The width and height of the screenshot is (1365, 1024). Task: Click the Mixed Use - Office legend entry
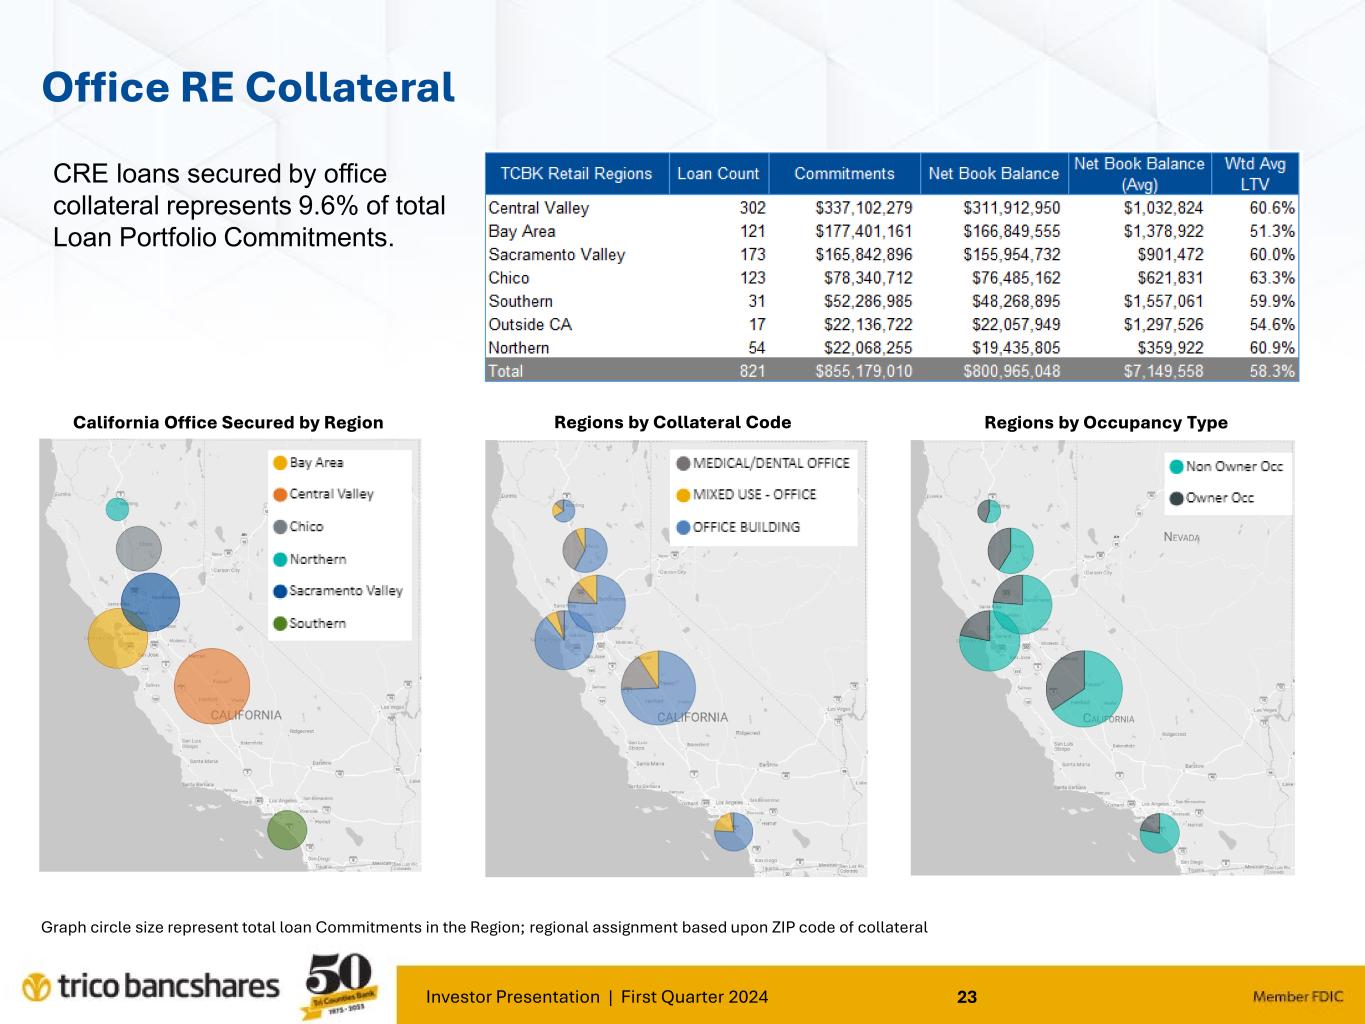click(x=746, y=495)
